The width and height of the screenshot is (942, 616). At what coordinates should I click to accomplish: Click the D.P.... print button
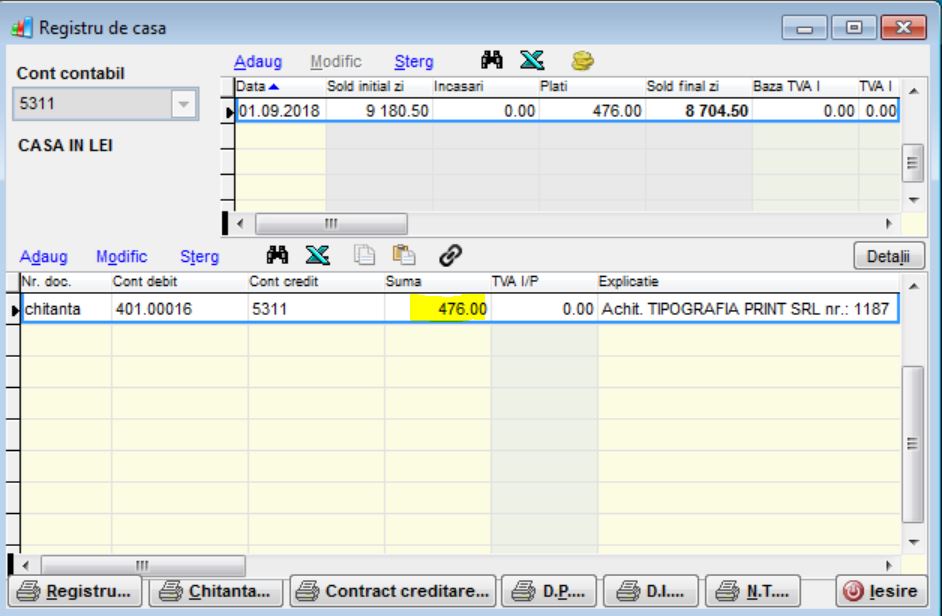point(549,591)
